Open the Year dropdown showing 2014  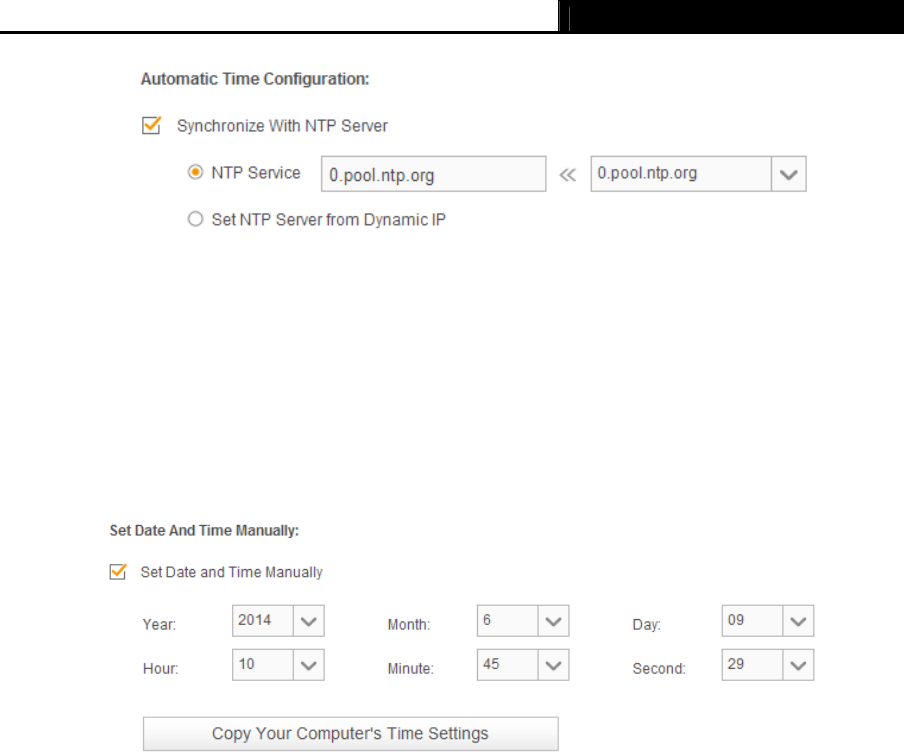click(x=278, y=620)
